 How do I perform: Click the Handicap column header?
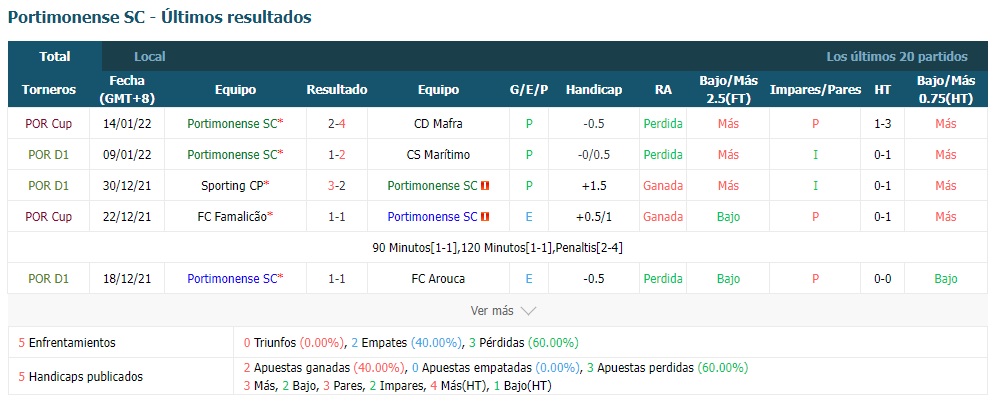click(593, 89)
